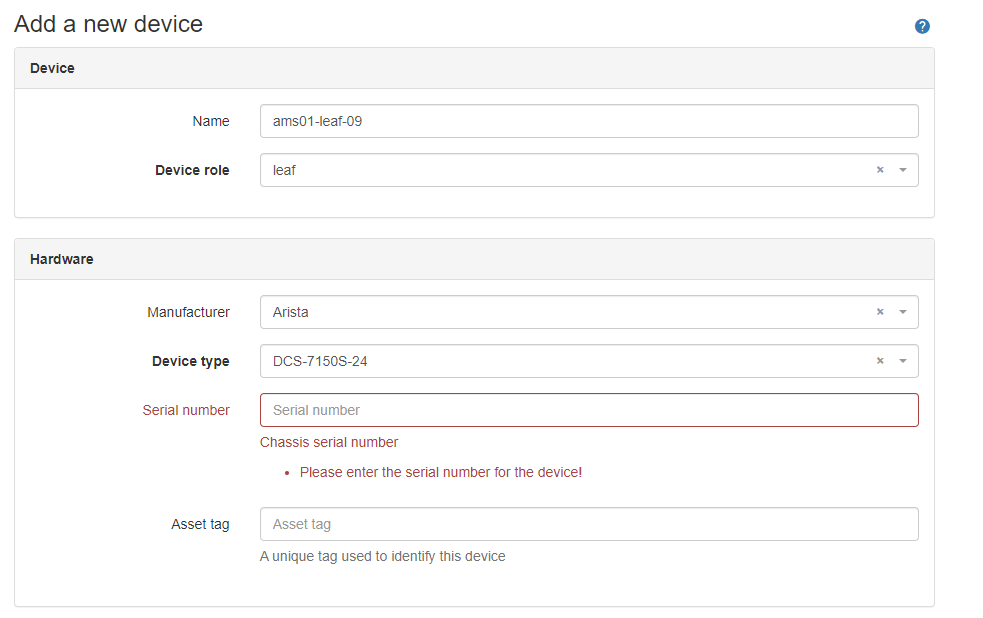This screenshot has width=983, height=618.
Task: Click the 'DCS-7150S-24' device type value
Action: [320, 361]
